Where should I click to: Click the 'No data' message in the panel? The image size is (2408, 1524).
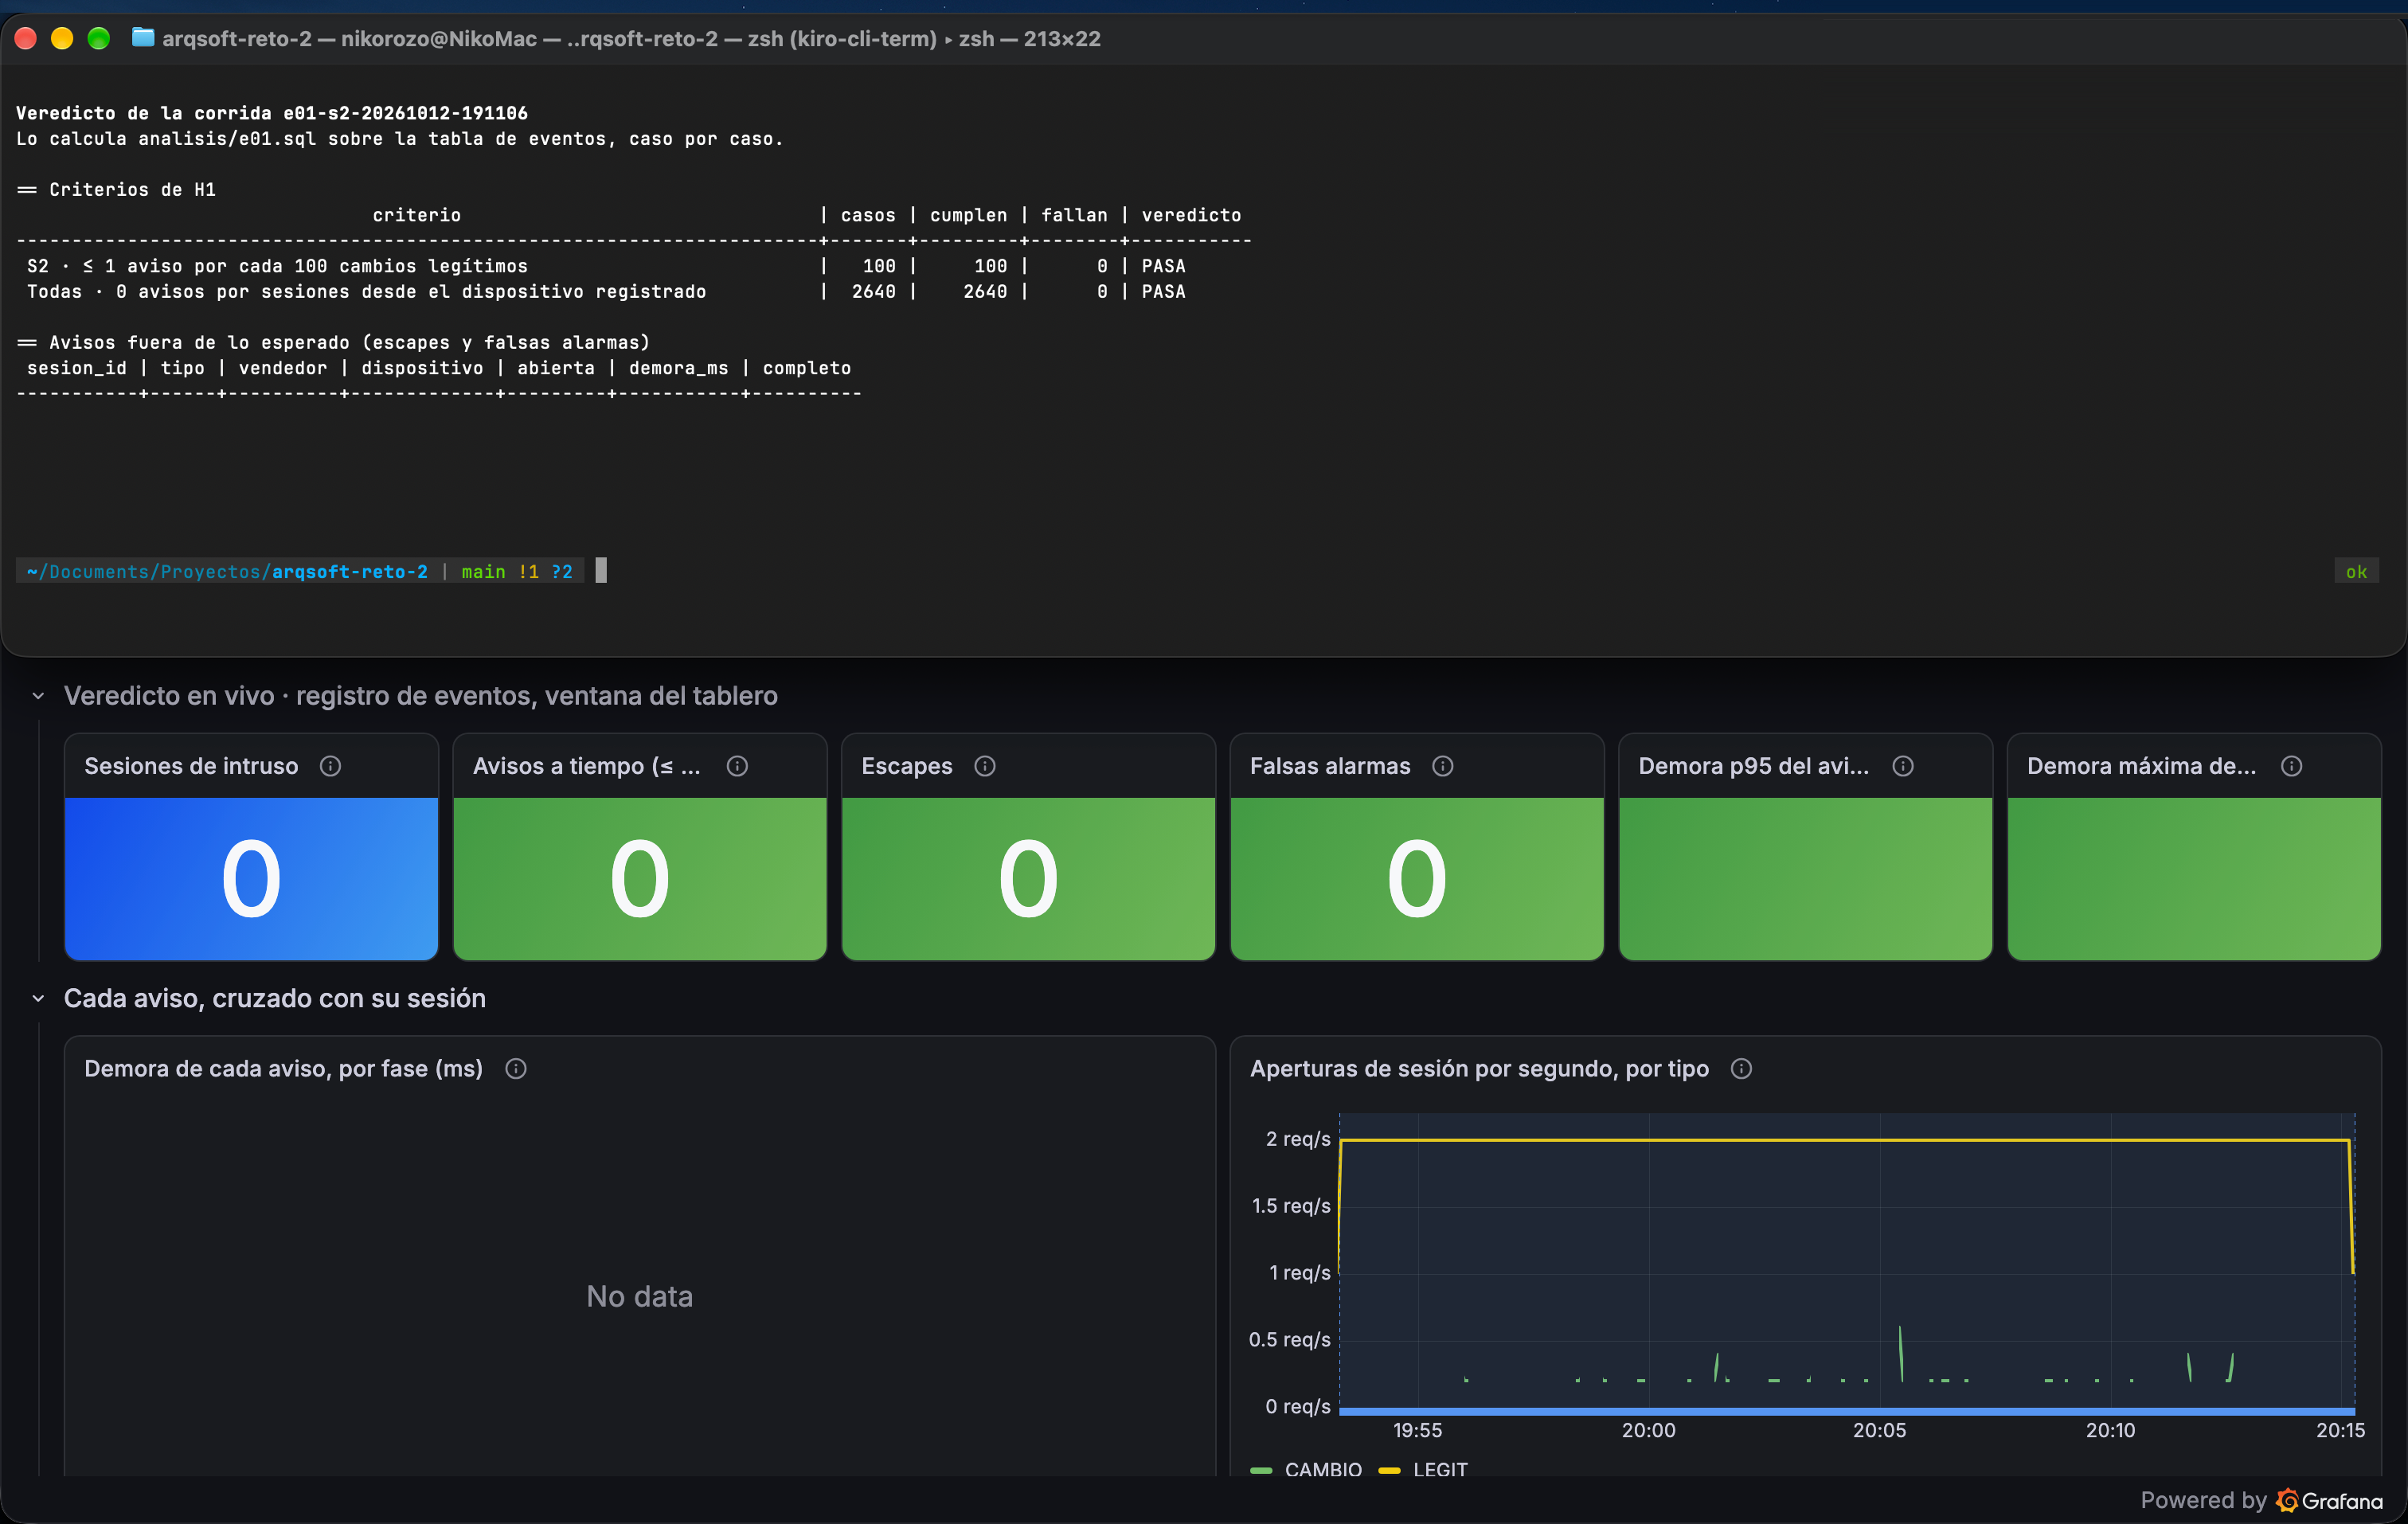(639, 1296)
